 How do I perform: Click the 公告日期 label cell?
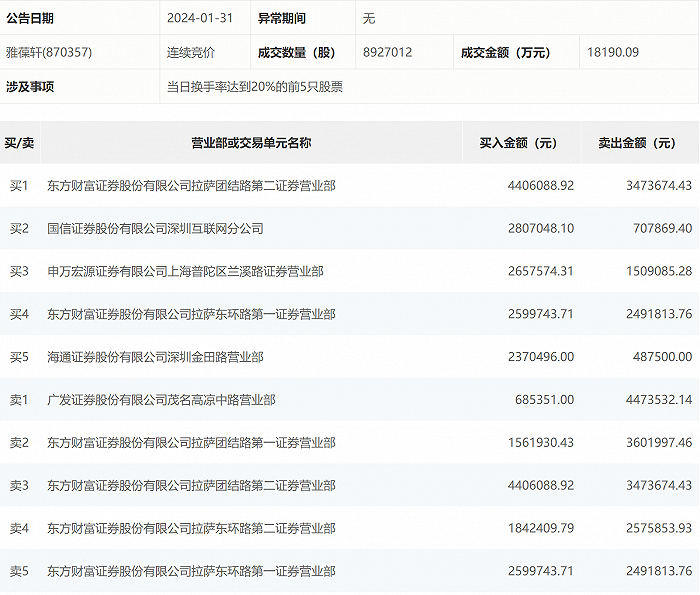click(30, 18)
